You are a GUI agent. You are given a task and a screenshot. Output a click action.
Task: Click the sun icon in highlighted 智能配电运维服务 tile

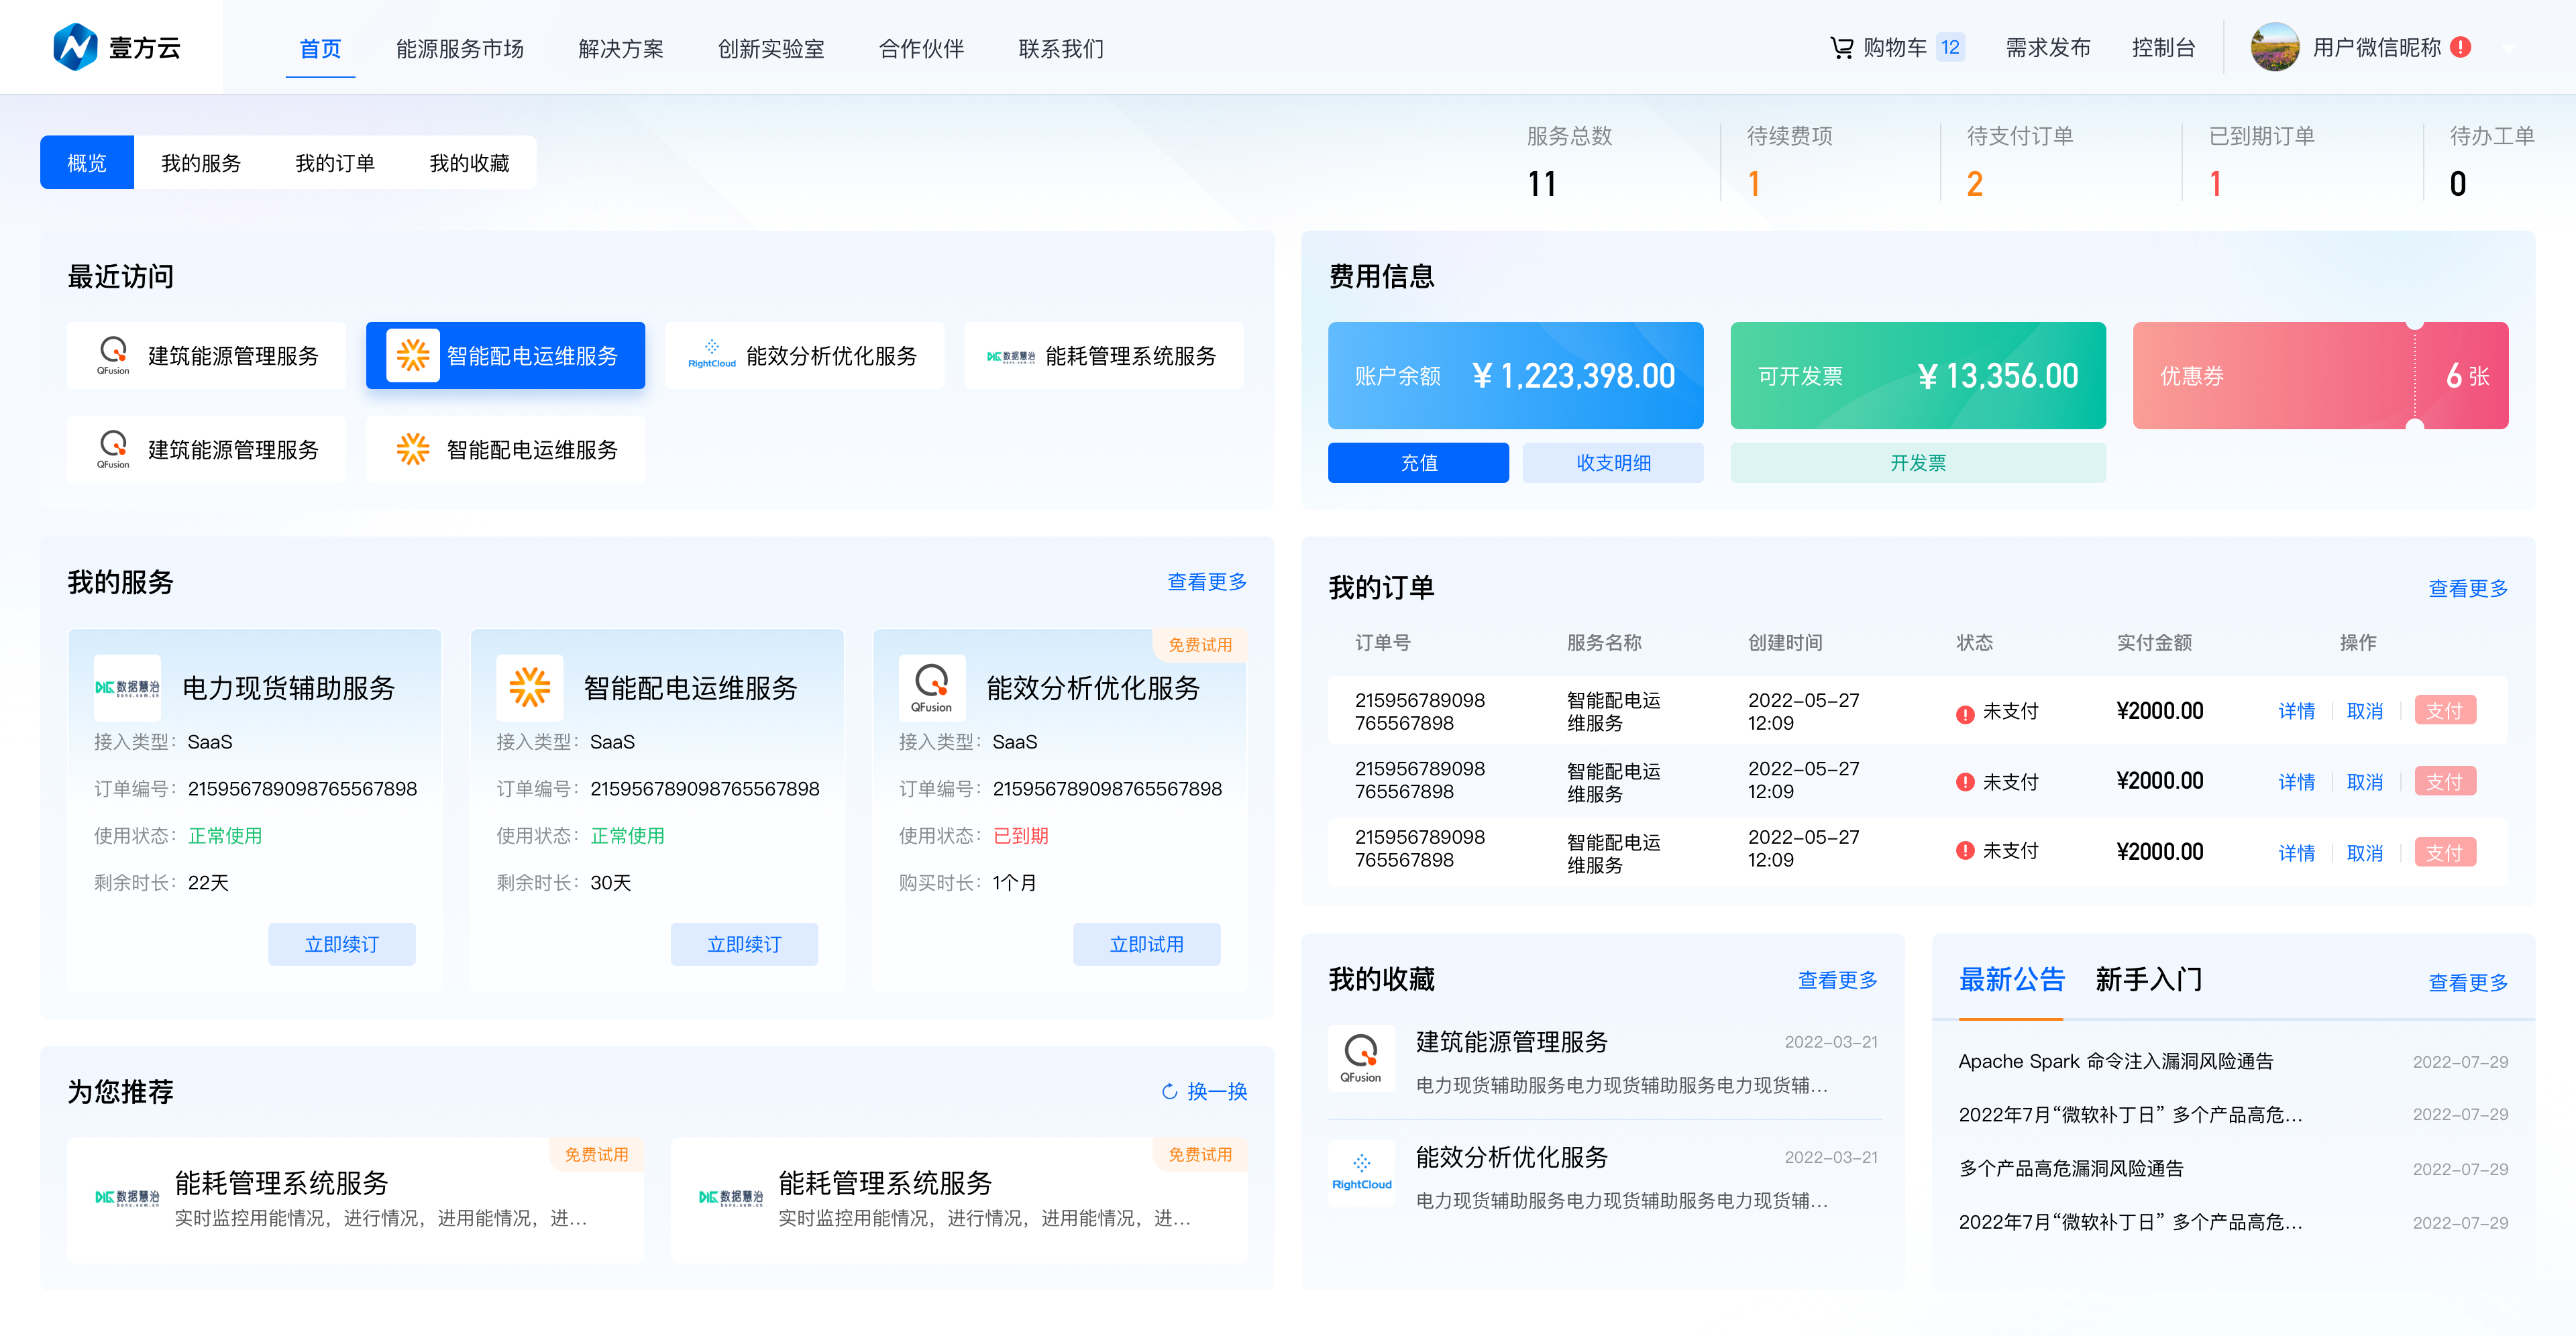(x=412, y=355)
